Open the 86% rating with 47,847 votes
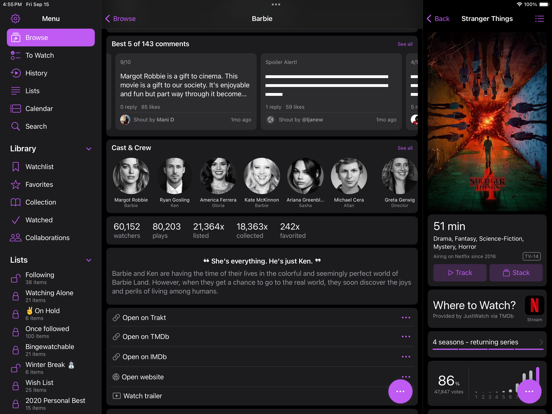 [x=448, y=384]
